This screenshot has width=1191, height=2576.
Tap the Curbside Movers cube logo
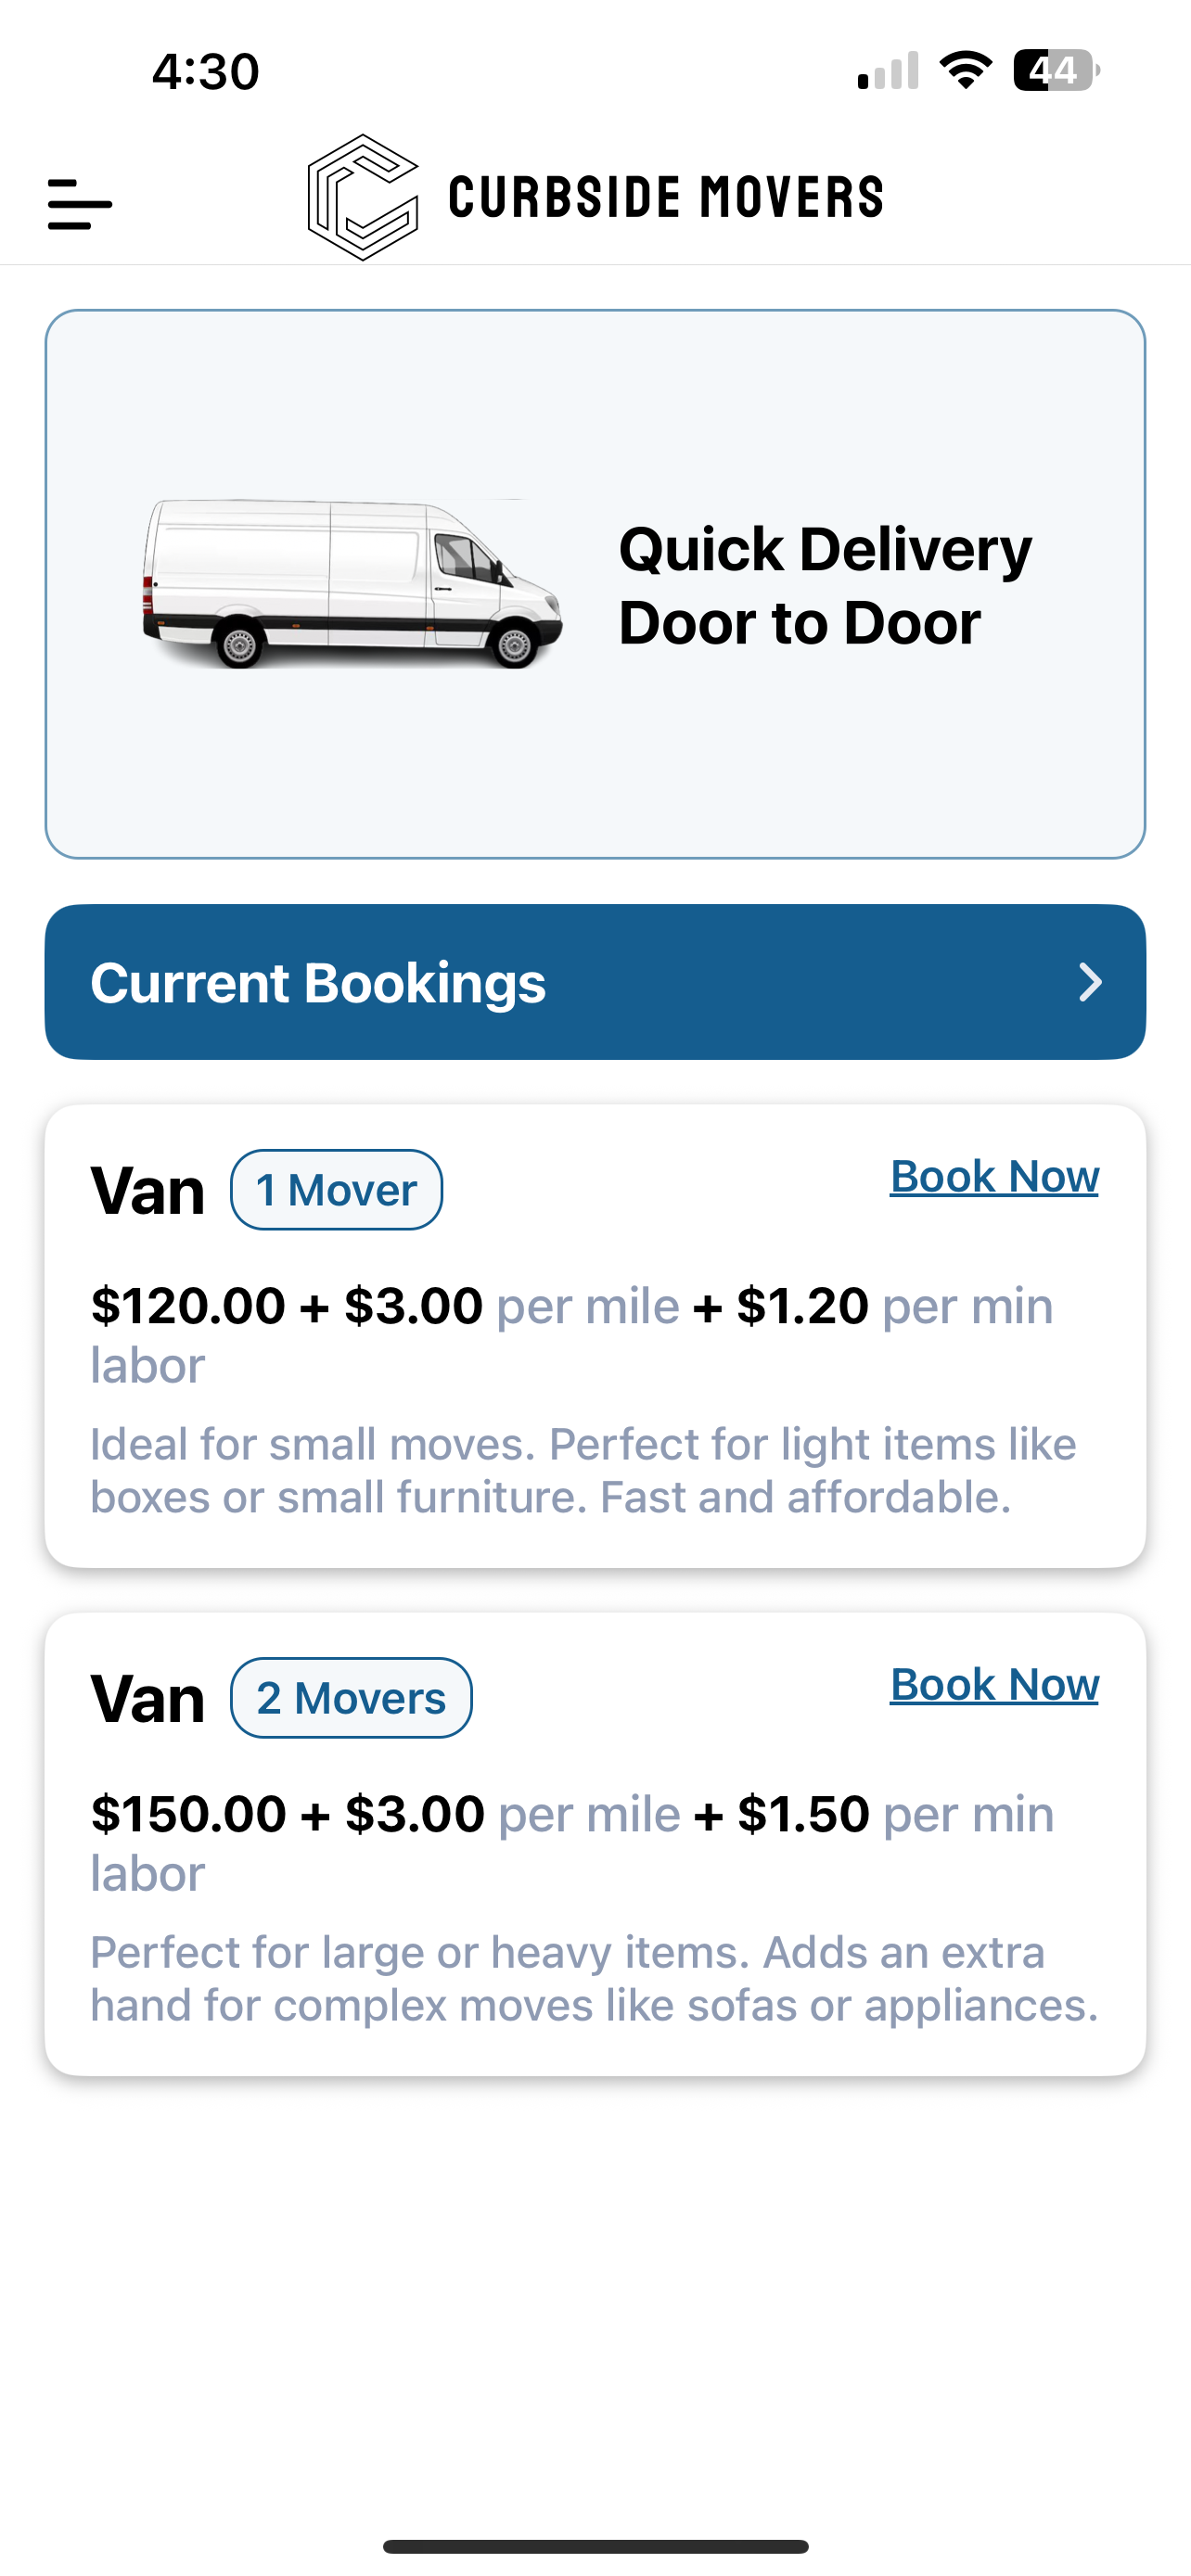point(362,197)
